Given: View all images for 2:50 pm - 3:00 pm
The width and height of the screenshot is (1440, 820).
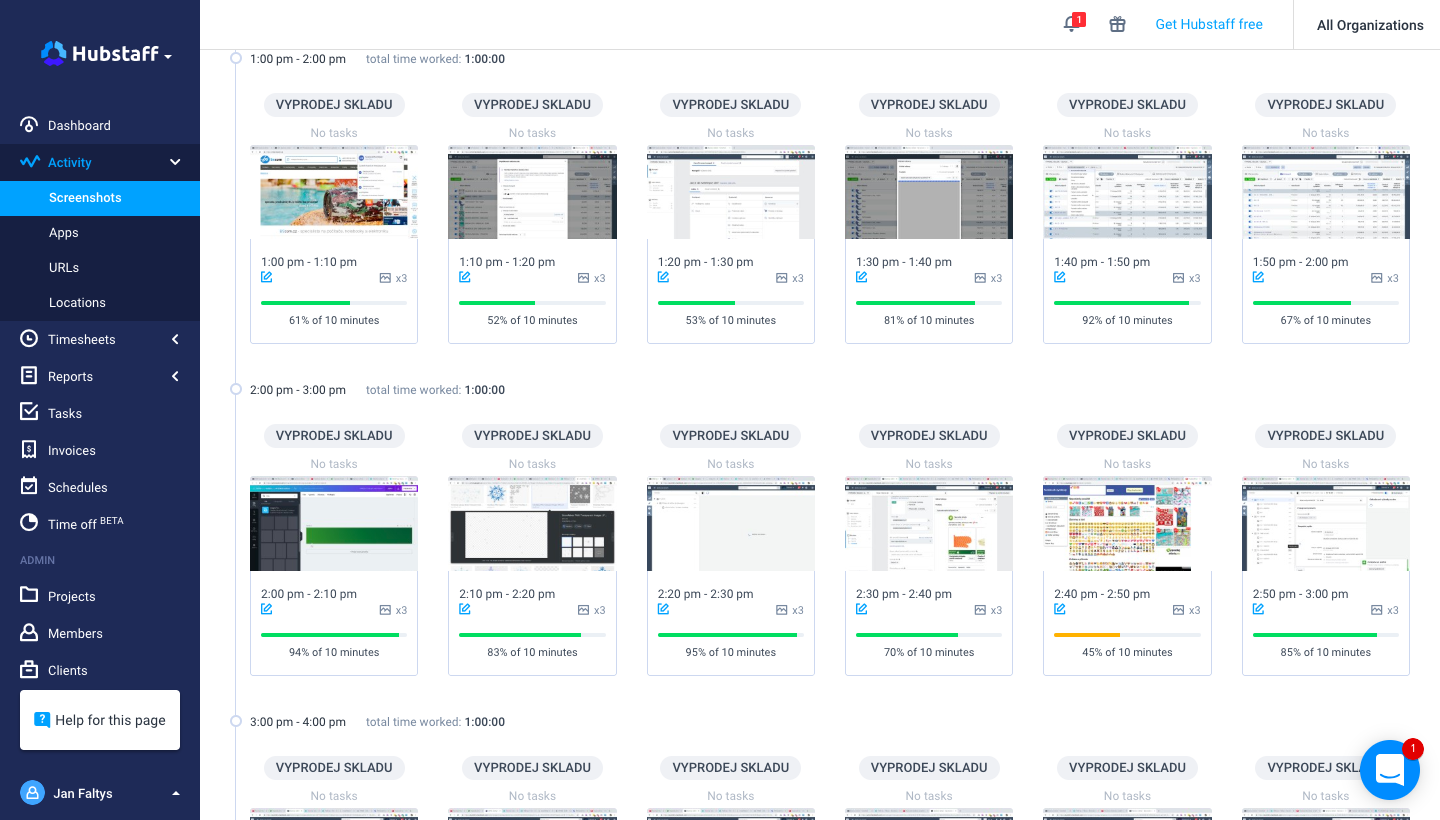Looking at the screenshot, I should point(1386,610).
